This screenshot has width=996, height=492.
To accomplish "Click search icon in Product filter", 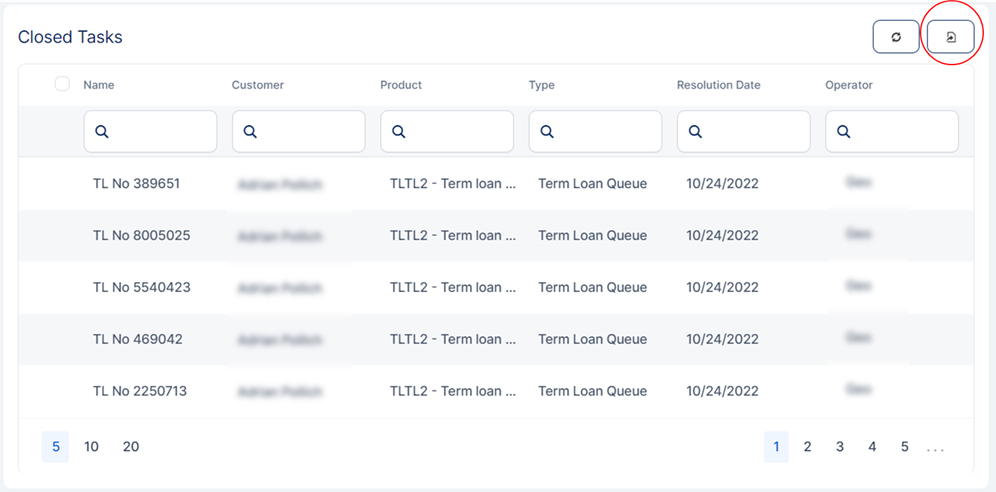I will [x=398, y=131].
